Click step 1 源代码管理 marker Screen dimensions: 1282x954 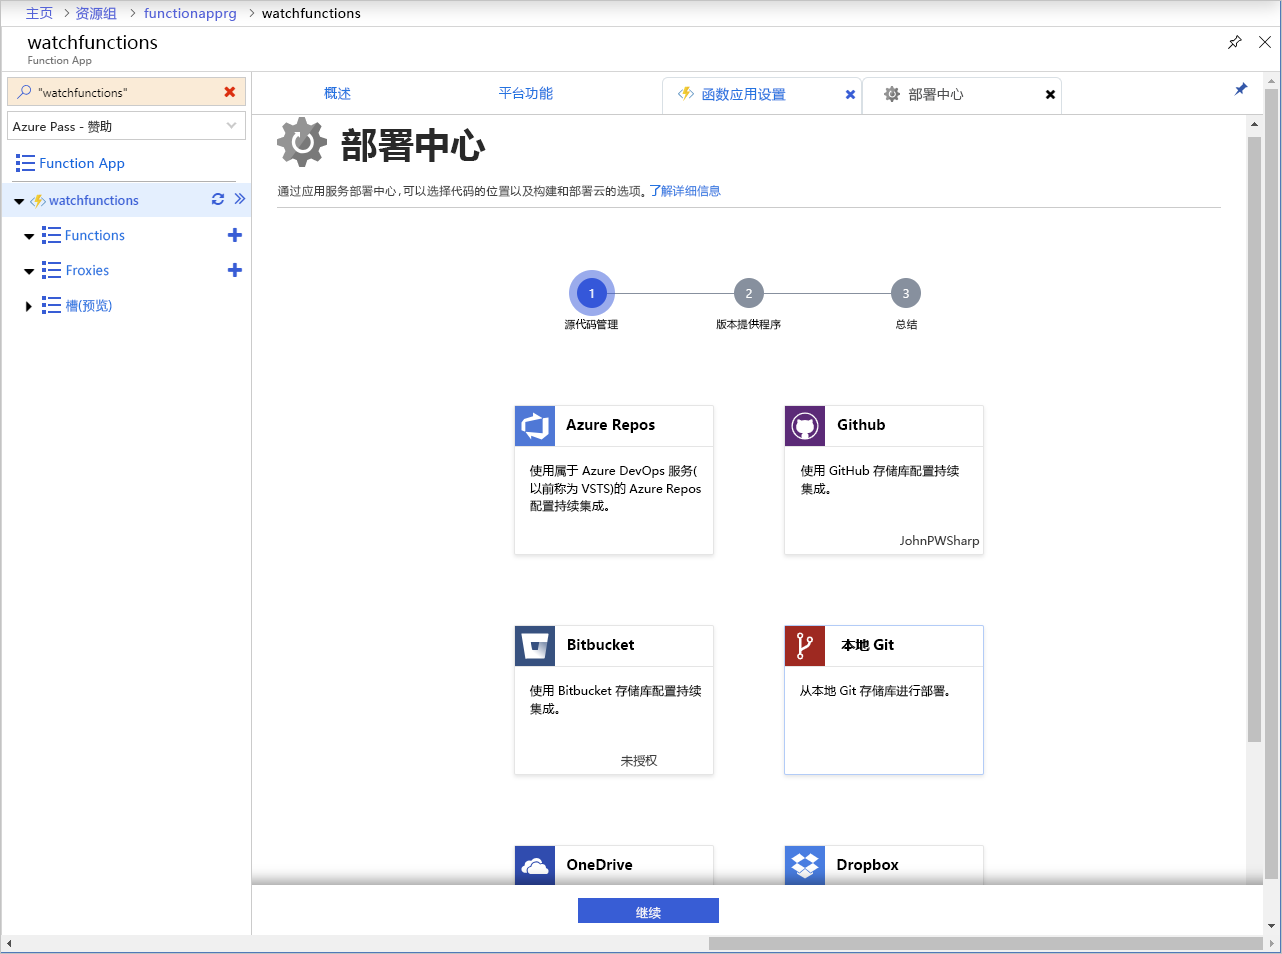point(591,293)
